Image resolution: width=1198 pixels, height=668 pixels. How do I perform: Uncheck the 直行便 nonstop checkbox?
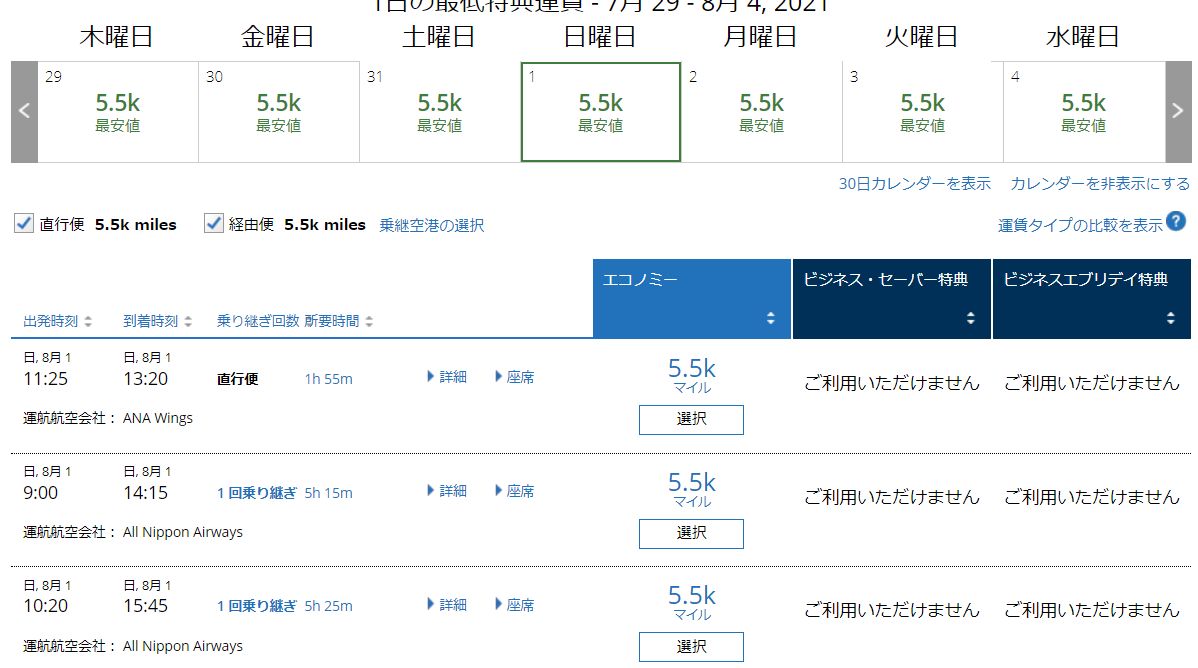click(x=24, y=223)
